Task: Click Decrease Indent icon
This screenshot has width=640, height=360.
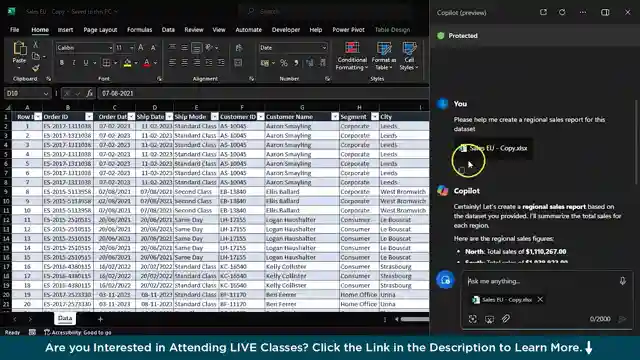Action: tap(209, 62)
